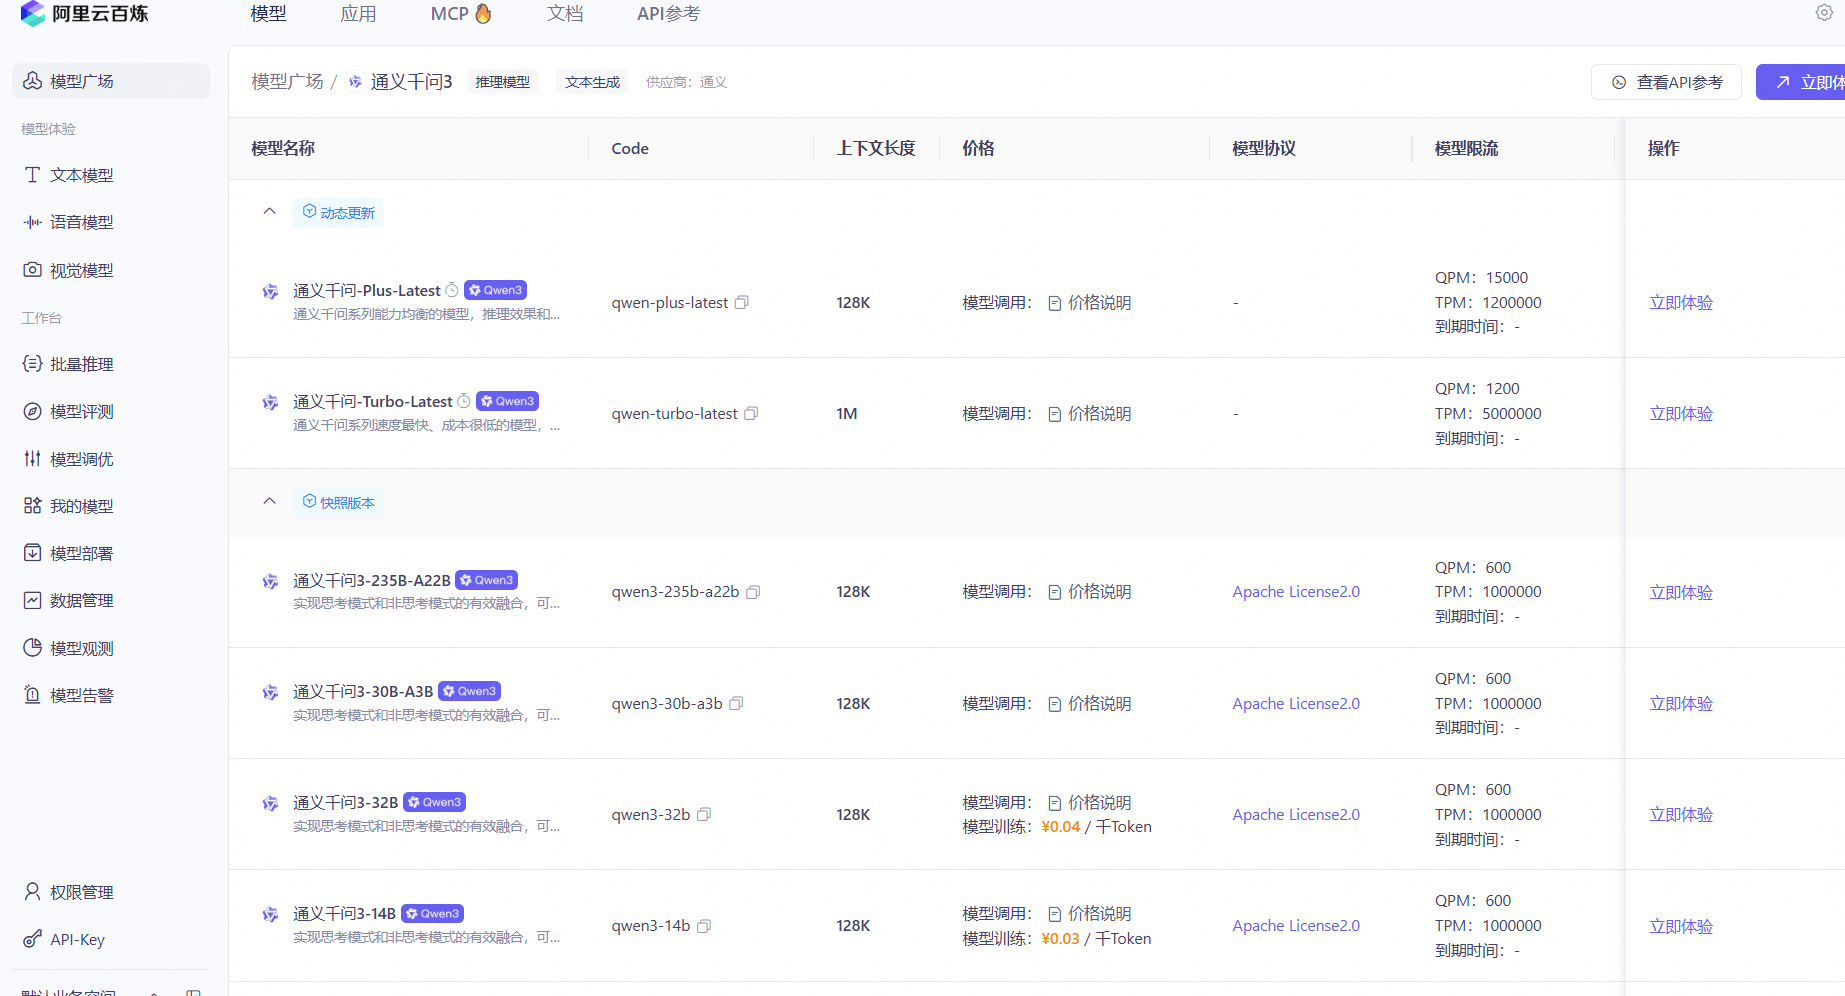This screenshot has width=1845, height=996.
Task: Open 价格说明 for qwen3-235b-a22b
Action: coord(1090,592)
